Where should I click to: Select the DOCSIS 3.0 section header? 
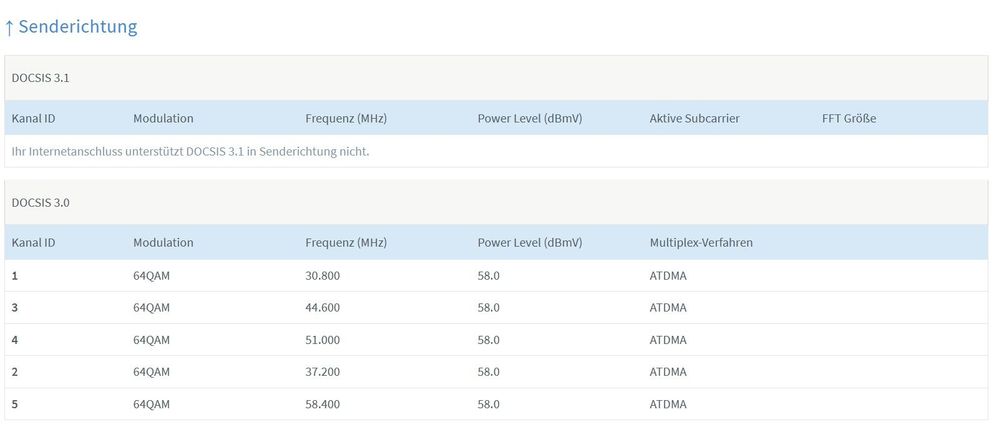[41, 203]
